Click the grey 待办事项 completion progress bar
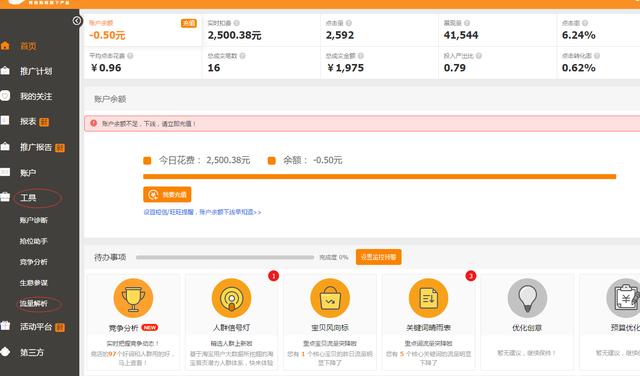 (x=225, y=257)
